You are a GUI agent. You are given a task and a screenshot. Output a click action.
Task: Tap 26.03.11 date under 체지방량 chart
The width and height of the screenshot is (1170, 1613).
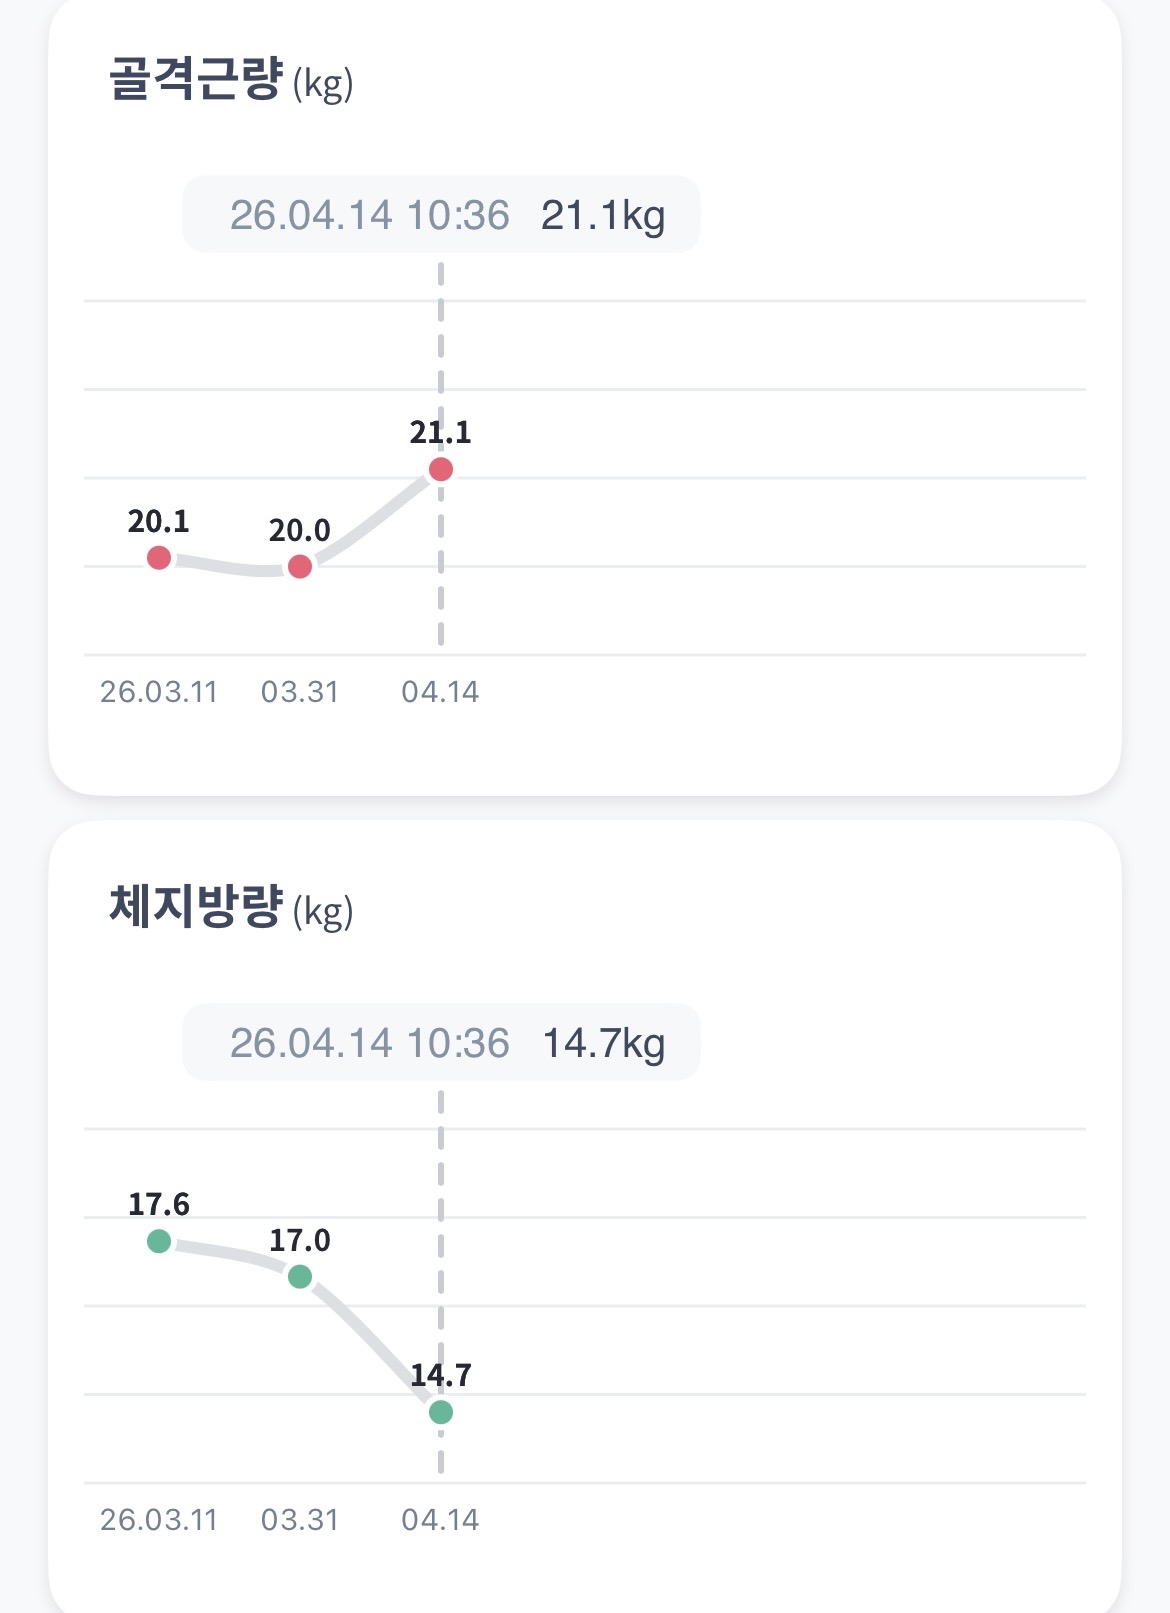coord(159,1520)
